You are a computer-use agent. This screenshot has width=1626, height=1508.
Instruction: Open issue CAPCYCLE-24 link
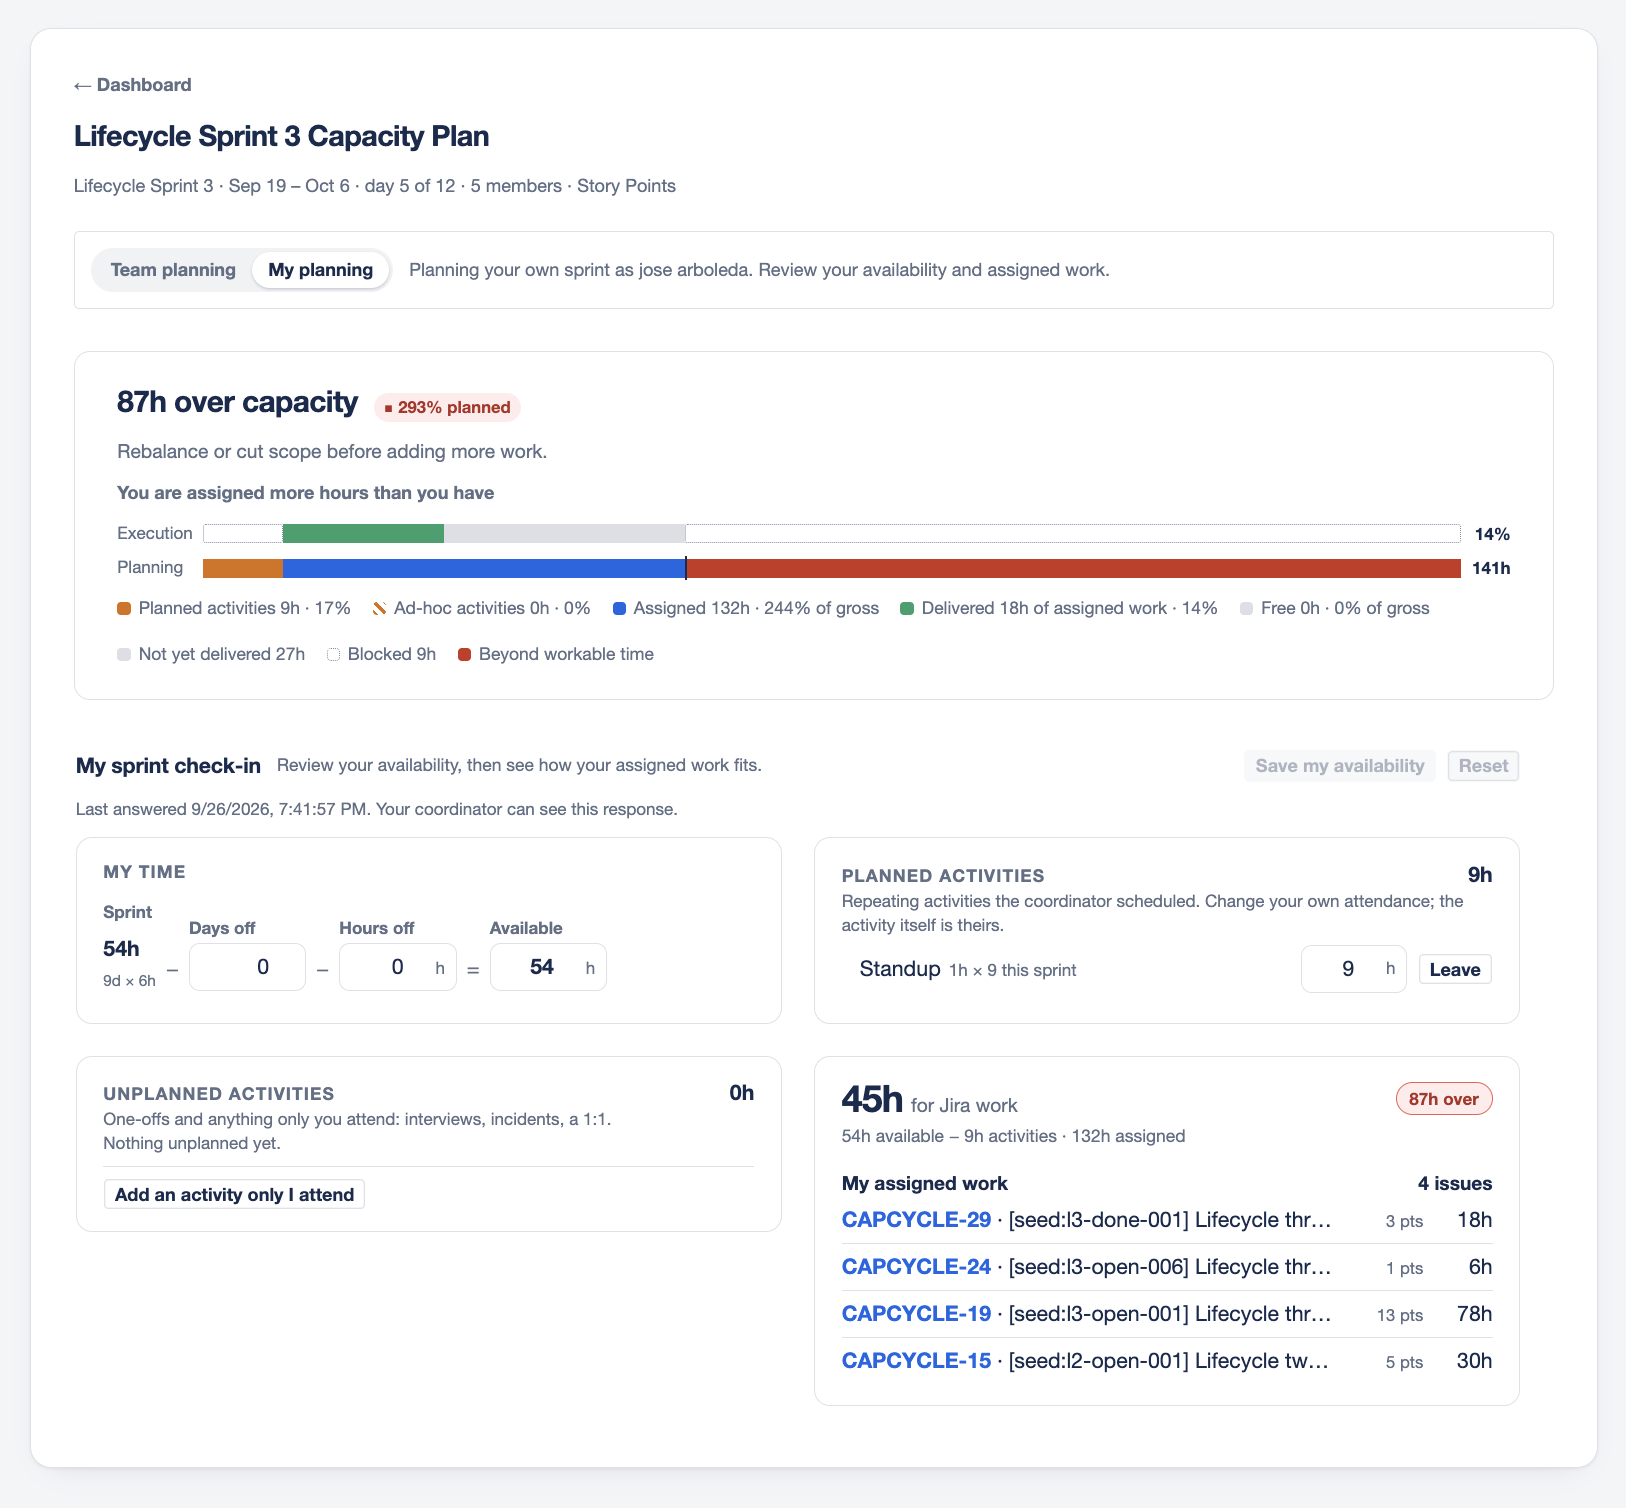916,1267
